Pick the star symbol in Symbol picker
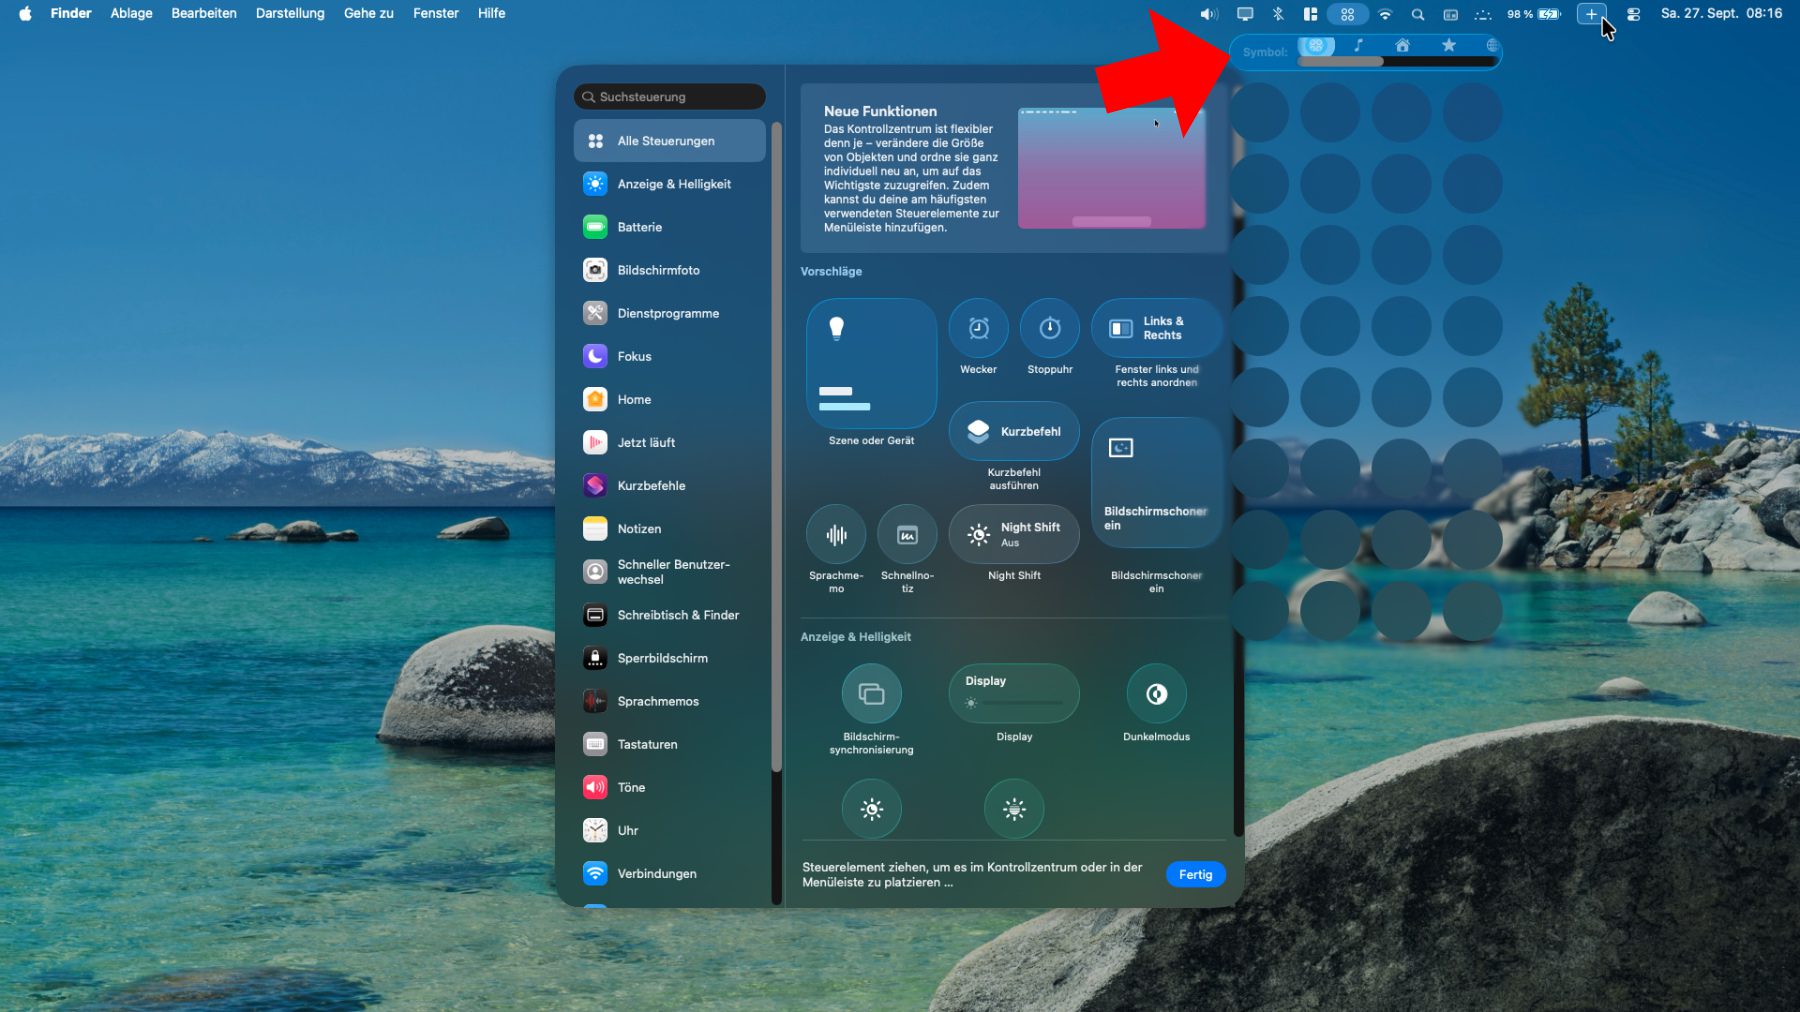Viewport: 1800px width, 1012px height. click(1448, 45)
